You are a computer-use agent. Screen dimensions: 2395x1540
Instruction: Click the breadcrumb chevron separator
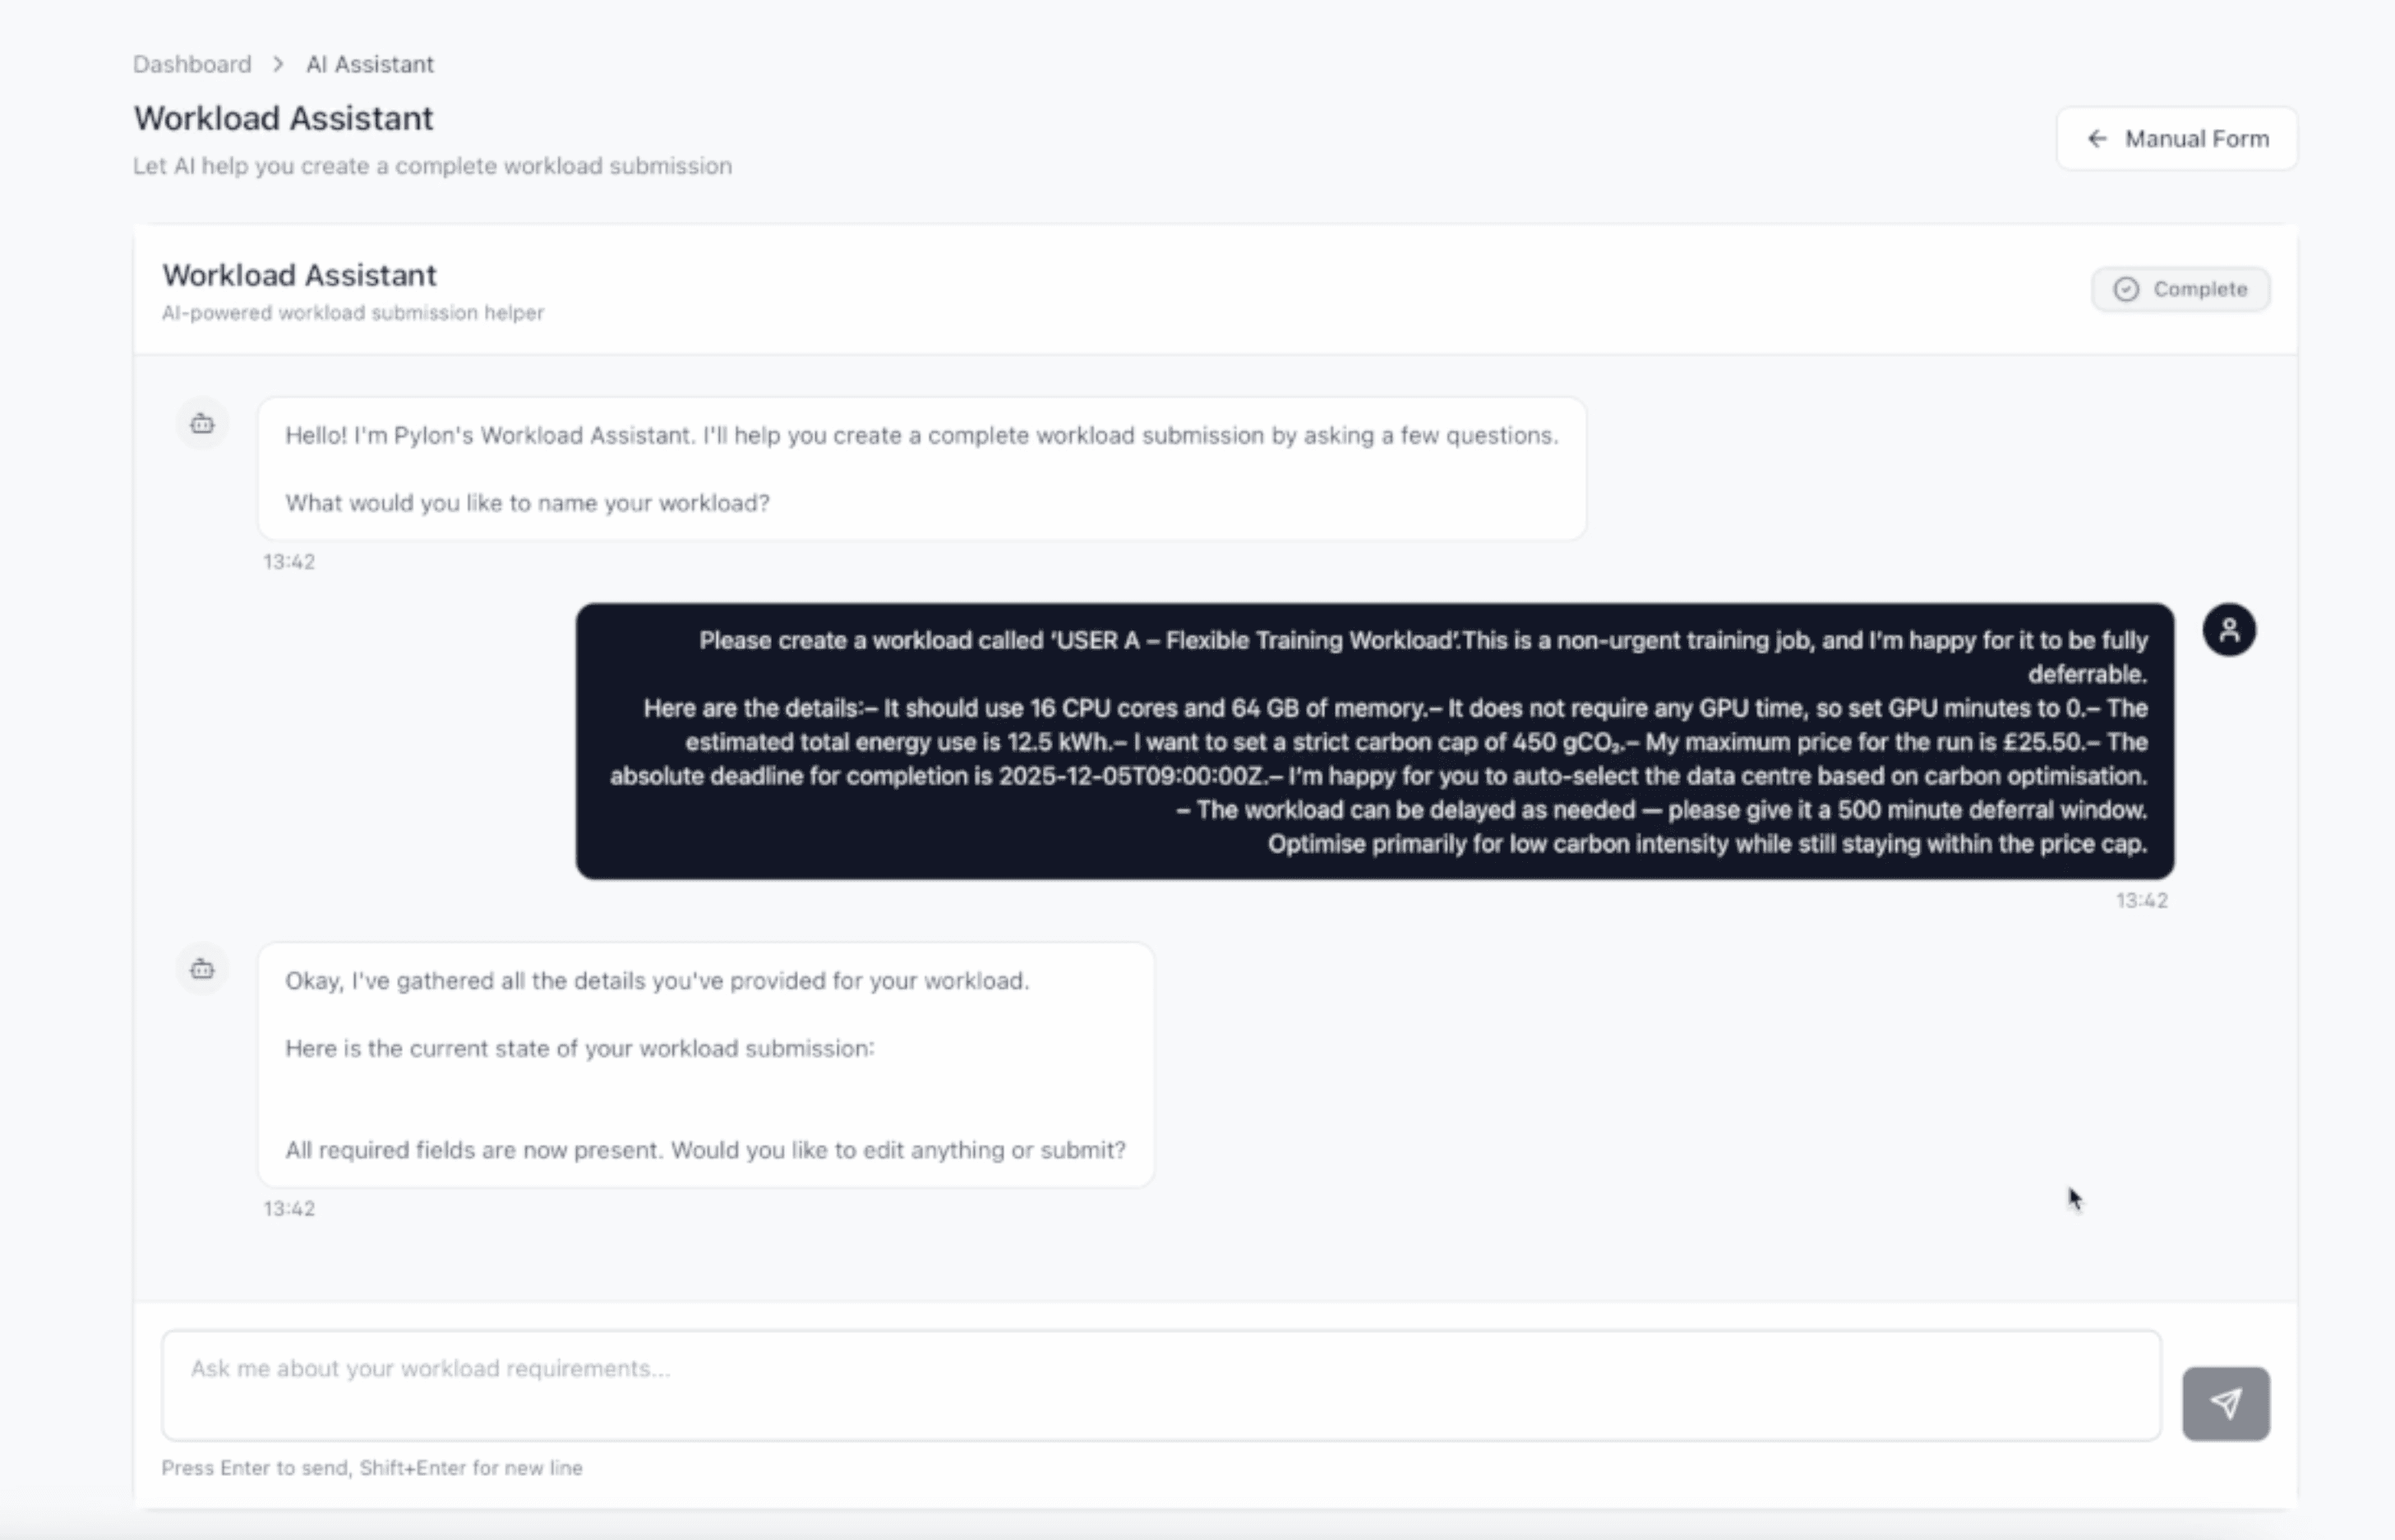[278, 64]
